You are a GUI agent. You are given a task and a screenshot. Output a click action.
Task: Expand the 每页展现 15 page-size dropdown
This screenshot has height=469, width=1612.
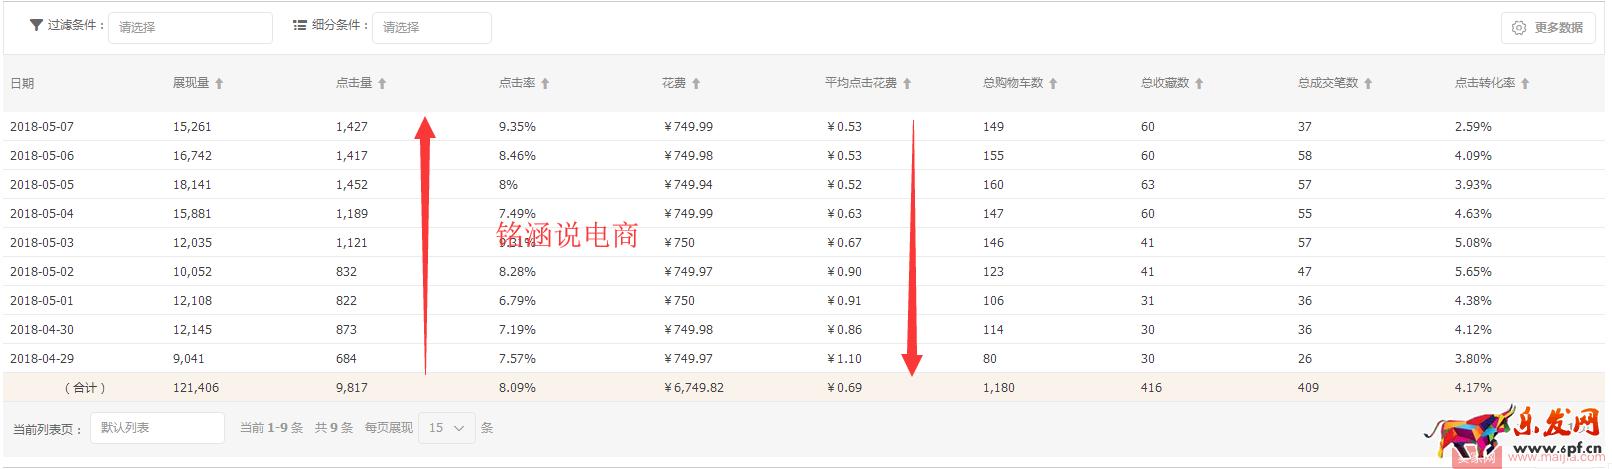coord(446,428)
